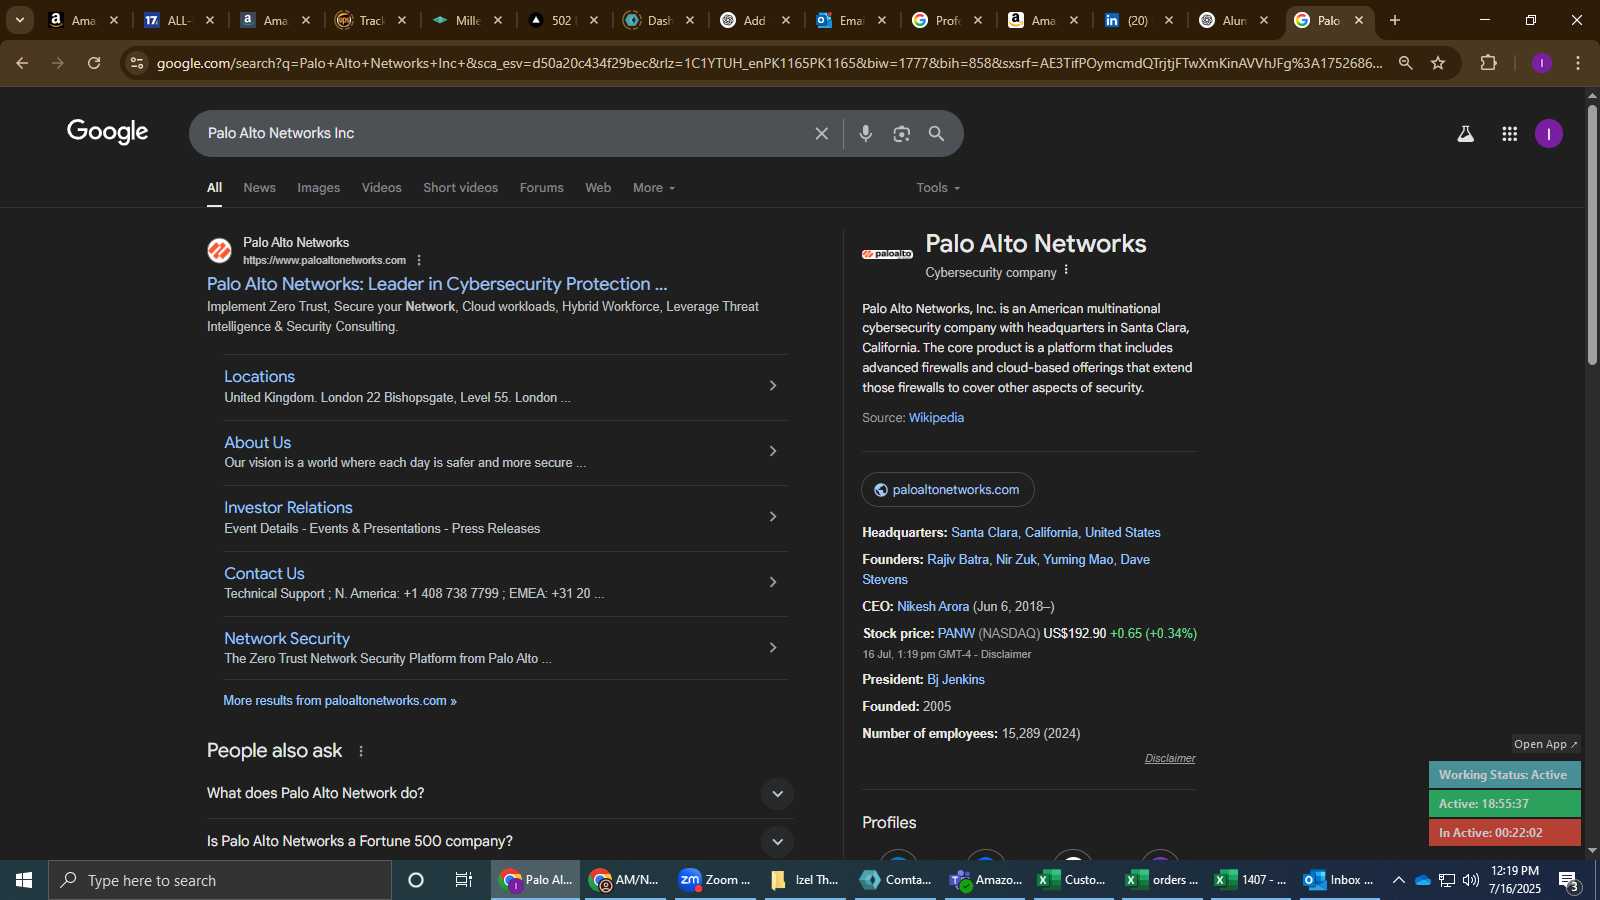Screen dimensions: 1600x900
Task: Expand 'What does Palo Alto Network do?'
Action: pyautogui.click(x=777, y=794)
